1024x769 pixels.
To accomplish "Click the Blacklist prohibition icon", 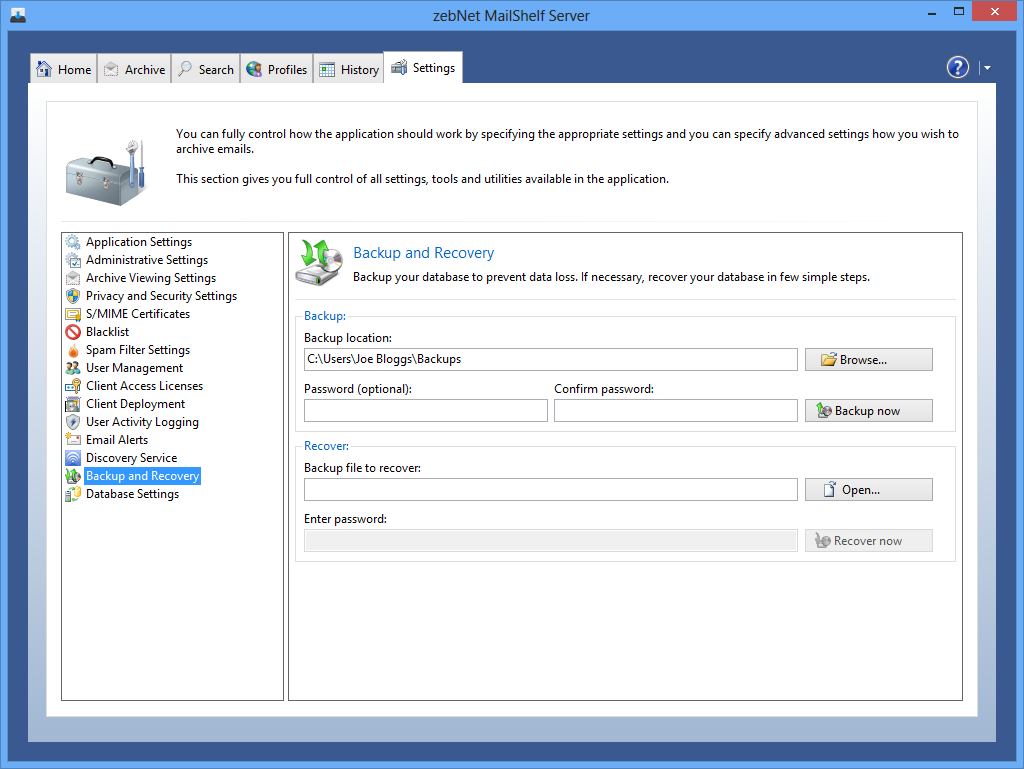I will click(x=73, y=332).
